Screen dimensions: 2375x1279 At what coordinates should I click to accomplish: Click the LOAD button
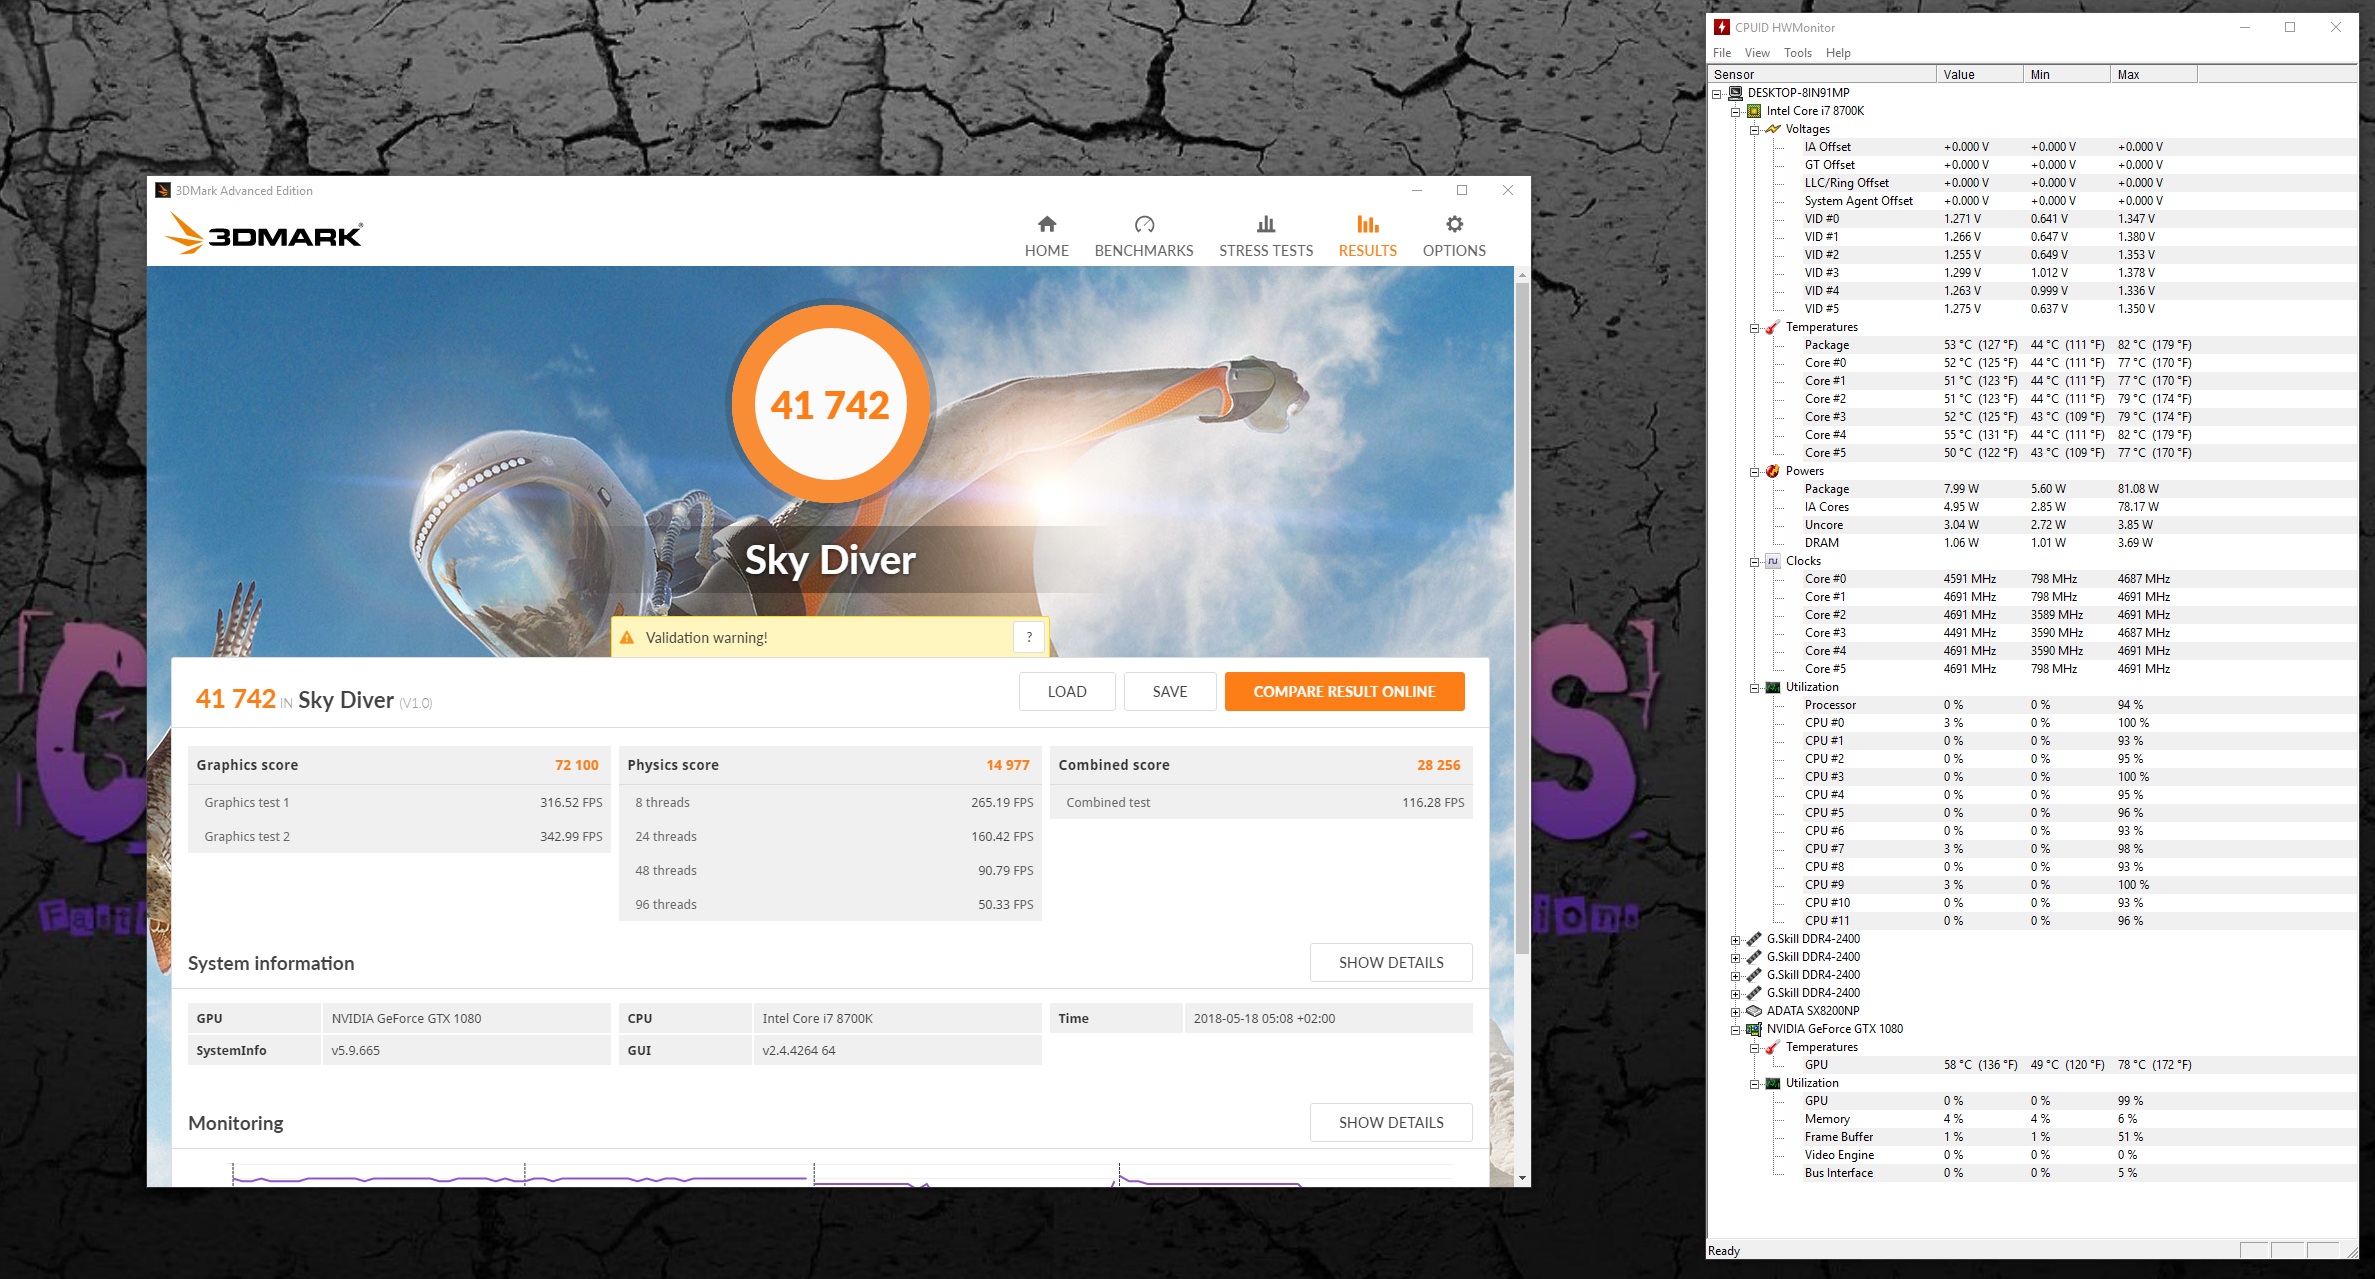[1067, 691]
